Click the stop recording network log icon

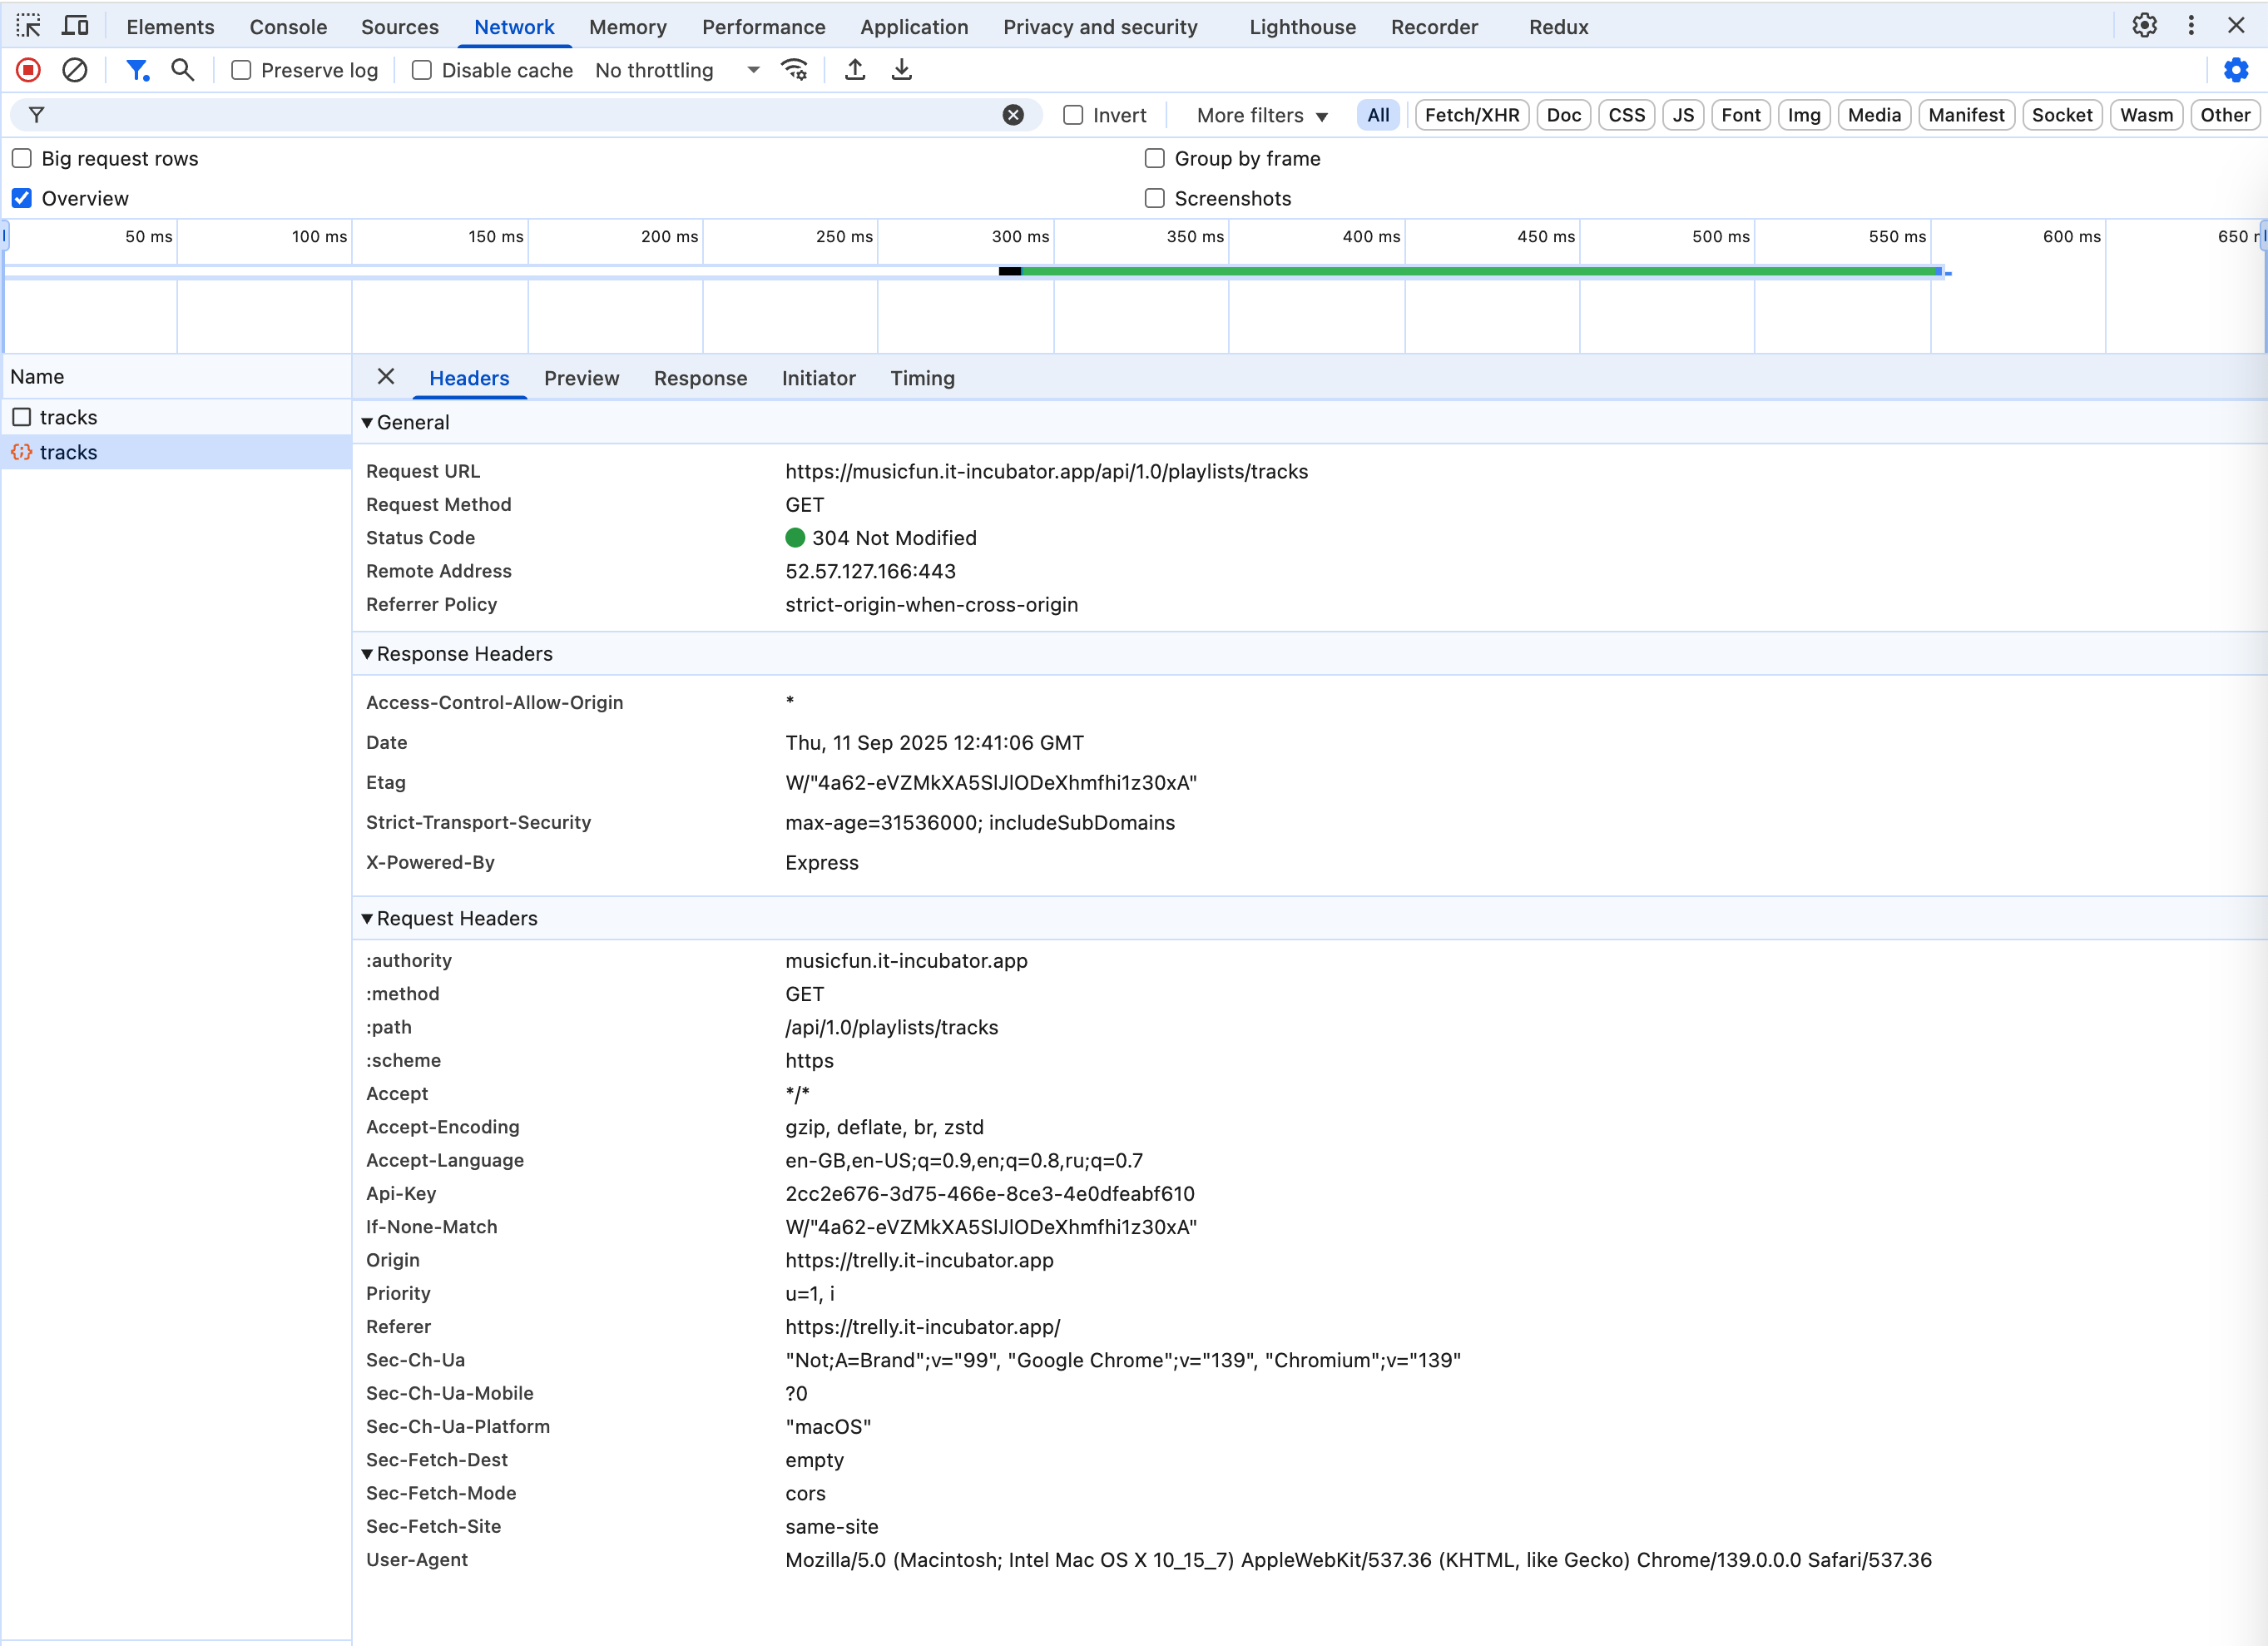[x=28, y=70]
